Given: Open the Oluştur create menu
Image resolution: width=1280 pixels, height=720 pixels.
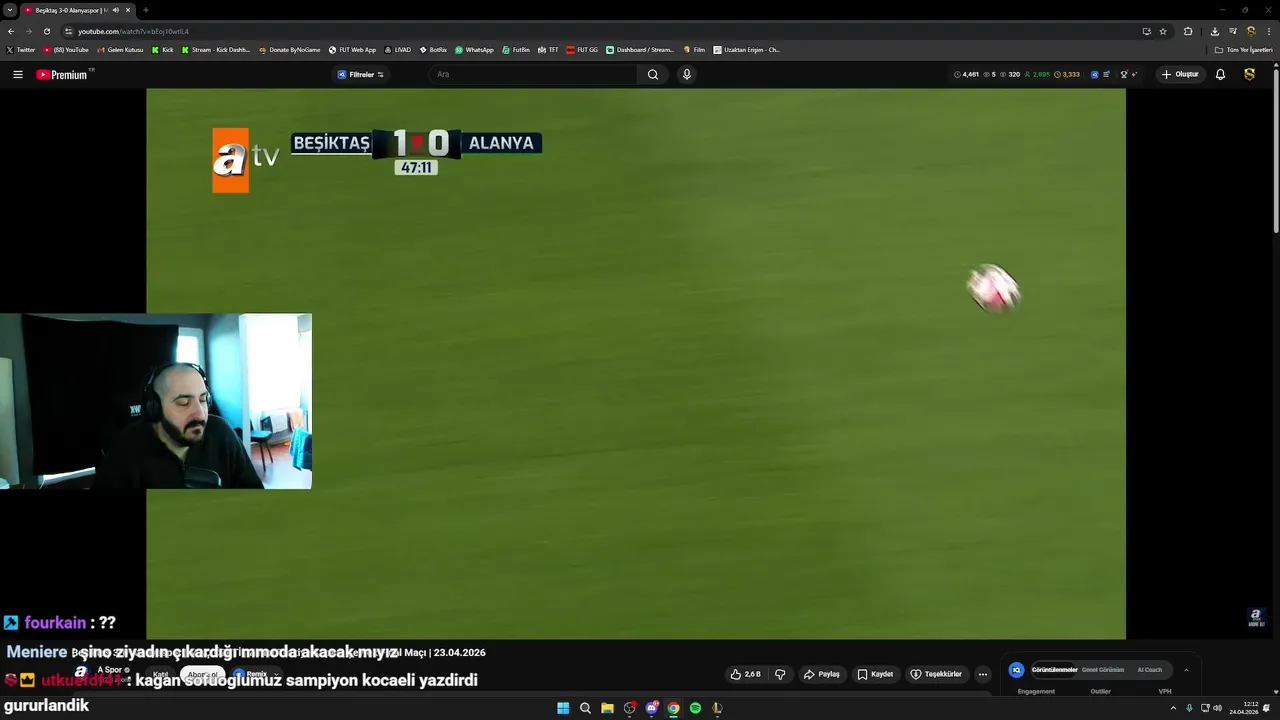Looking at the screenshot, I should click(x=1180, y=74).
